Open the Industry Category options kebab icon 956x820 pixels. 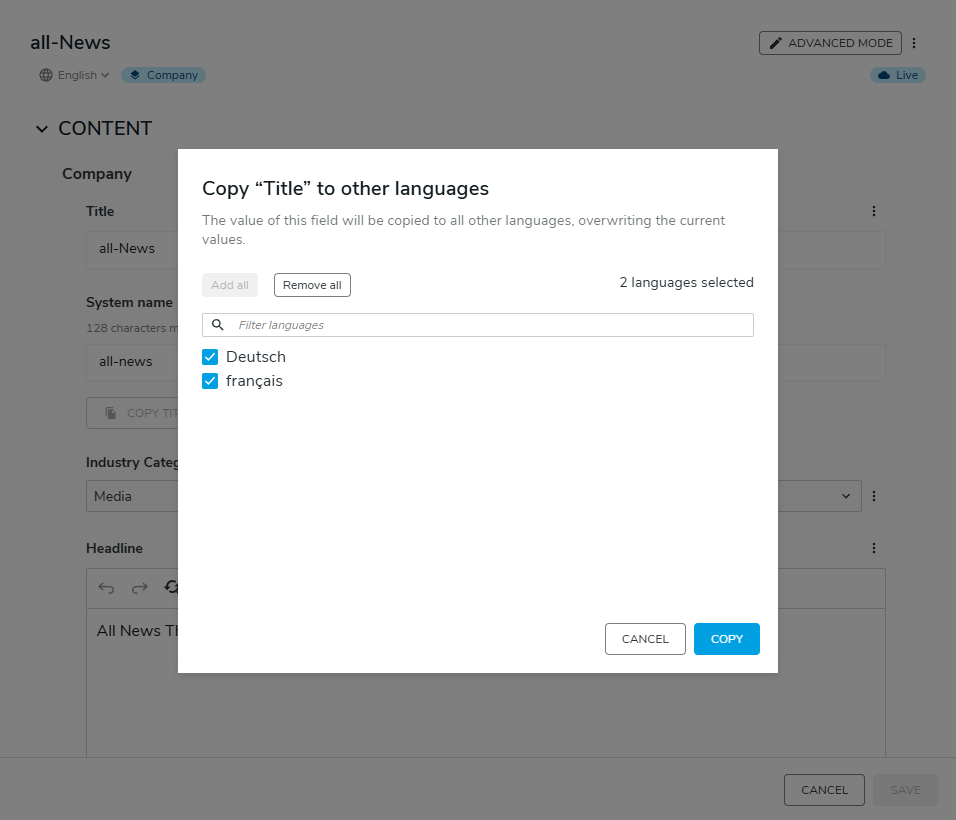(874, 496)
